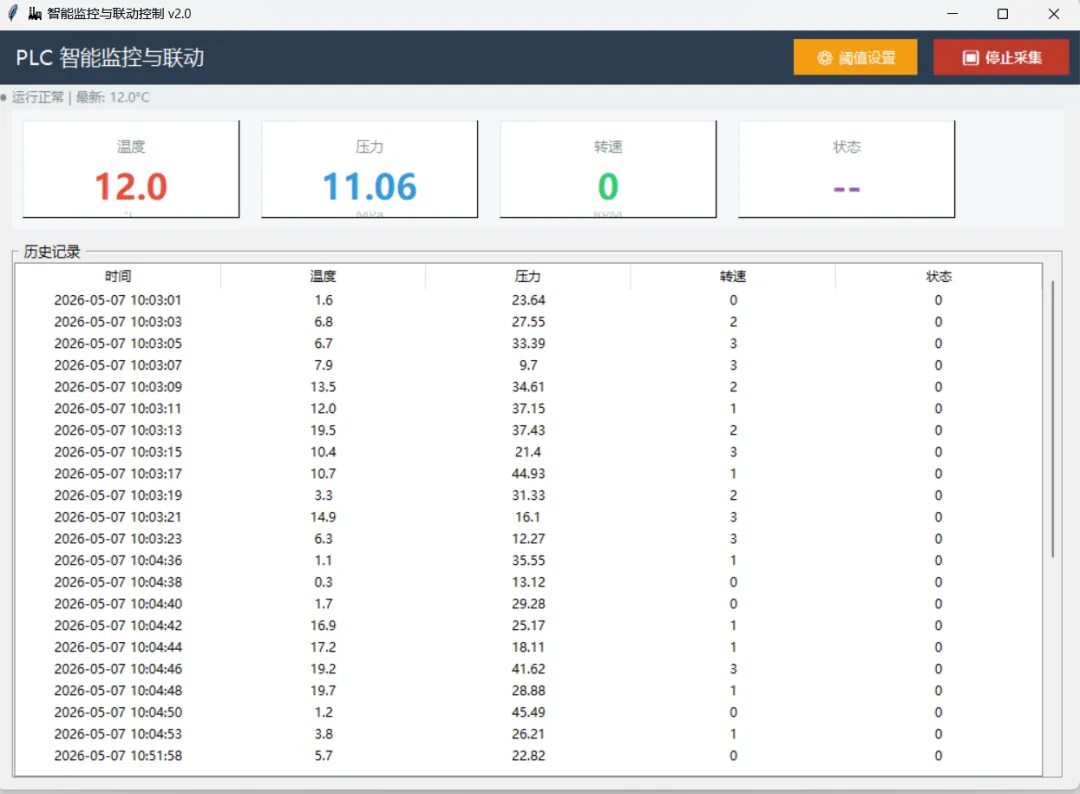Click the 历史记录 group label
This screenshot has height=794, width=1080.
coord(52,251)
